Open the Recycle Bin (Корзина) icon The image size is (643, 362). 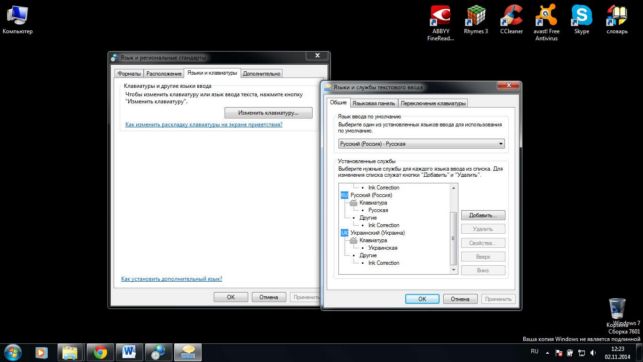pos(617,312)
